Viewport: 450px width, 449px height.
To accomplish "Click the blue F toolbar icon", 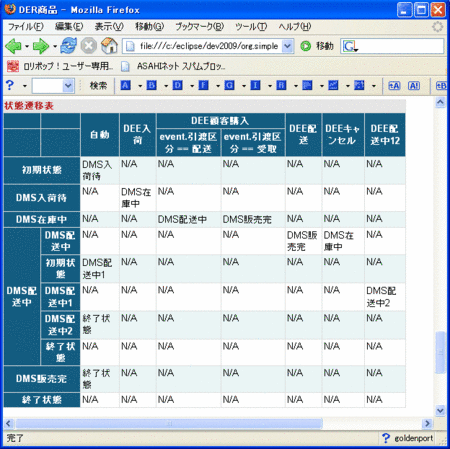I will [203, 85].
